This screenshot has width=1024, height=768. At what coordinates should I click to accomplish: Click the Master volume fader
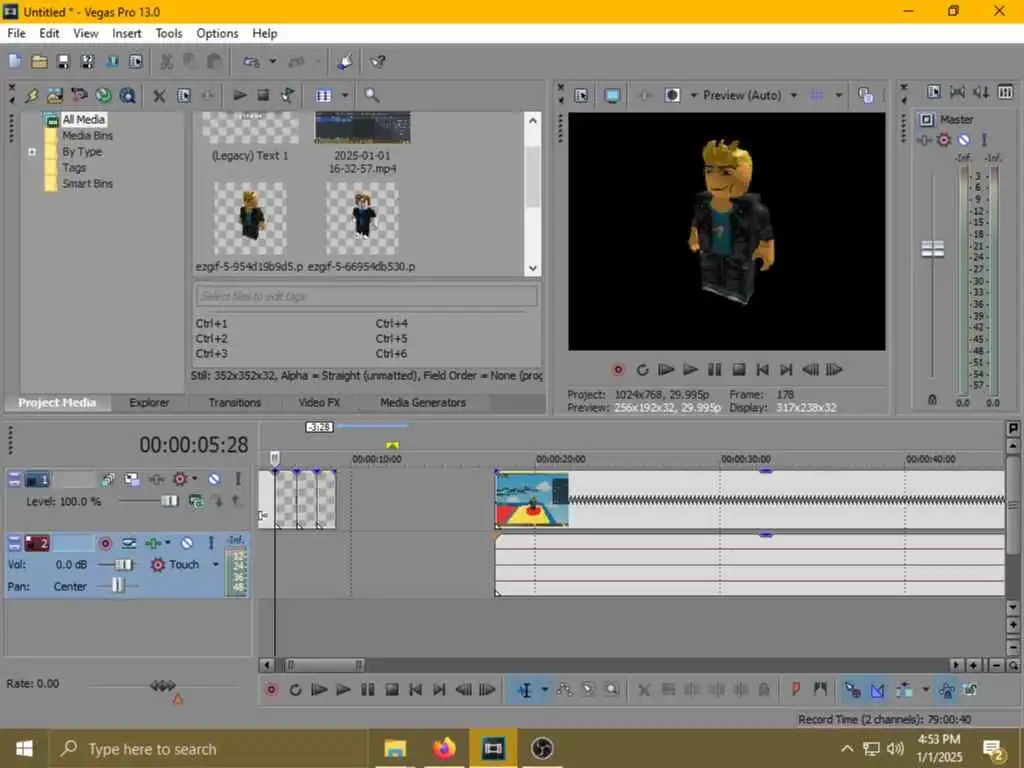point(932,249)
